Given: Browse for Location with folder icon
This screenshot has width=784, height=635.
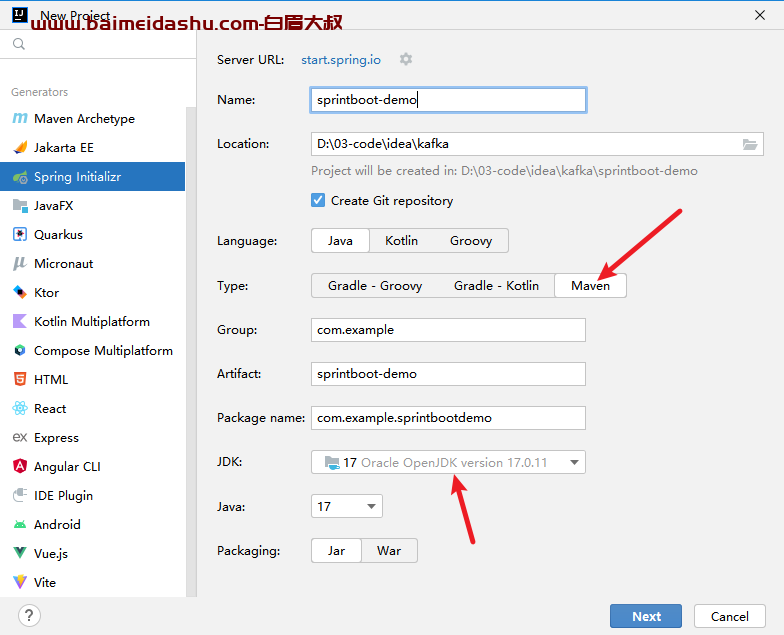Looking at the screenshot, I should [750, 144].
